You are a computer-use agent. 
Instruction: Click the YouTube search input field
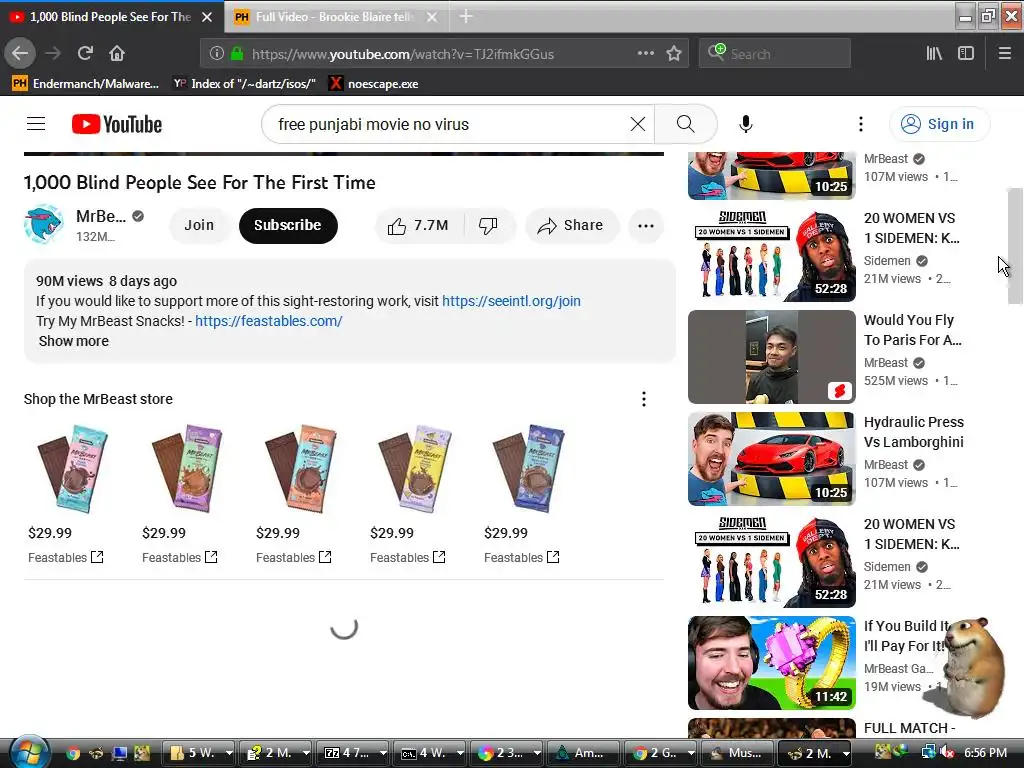pos(451,124)
